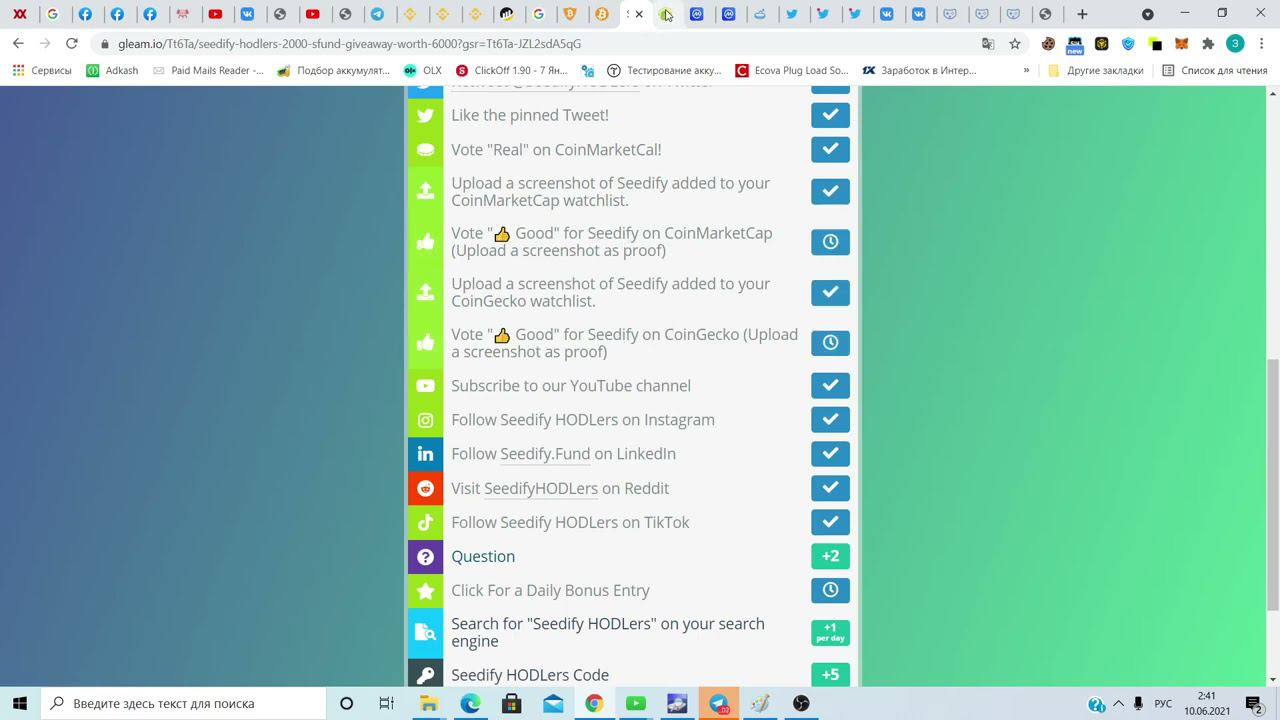Open the tab search dropdown arrow
The height and width of the screenshot is (720, 1280).
(x=1148, y=14)
